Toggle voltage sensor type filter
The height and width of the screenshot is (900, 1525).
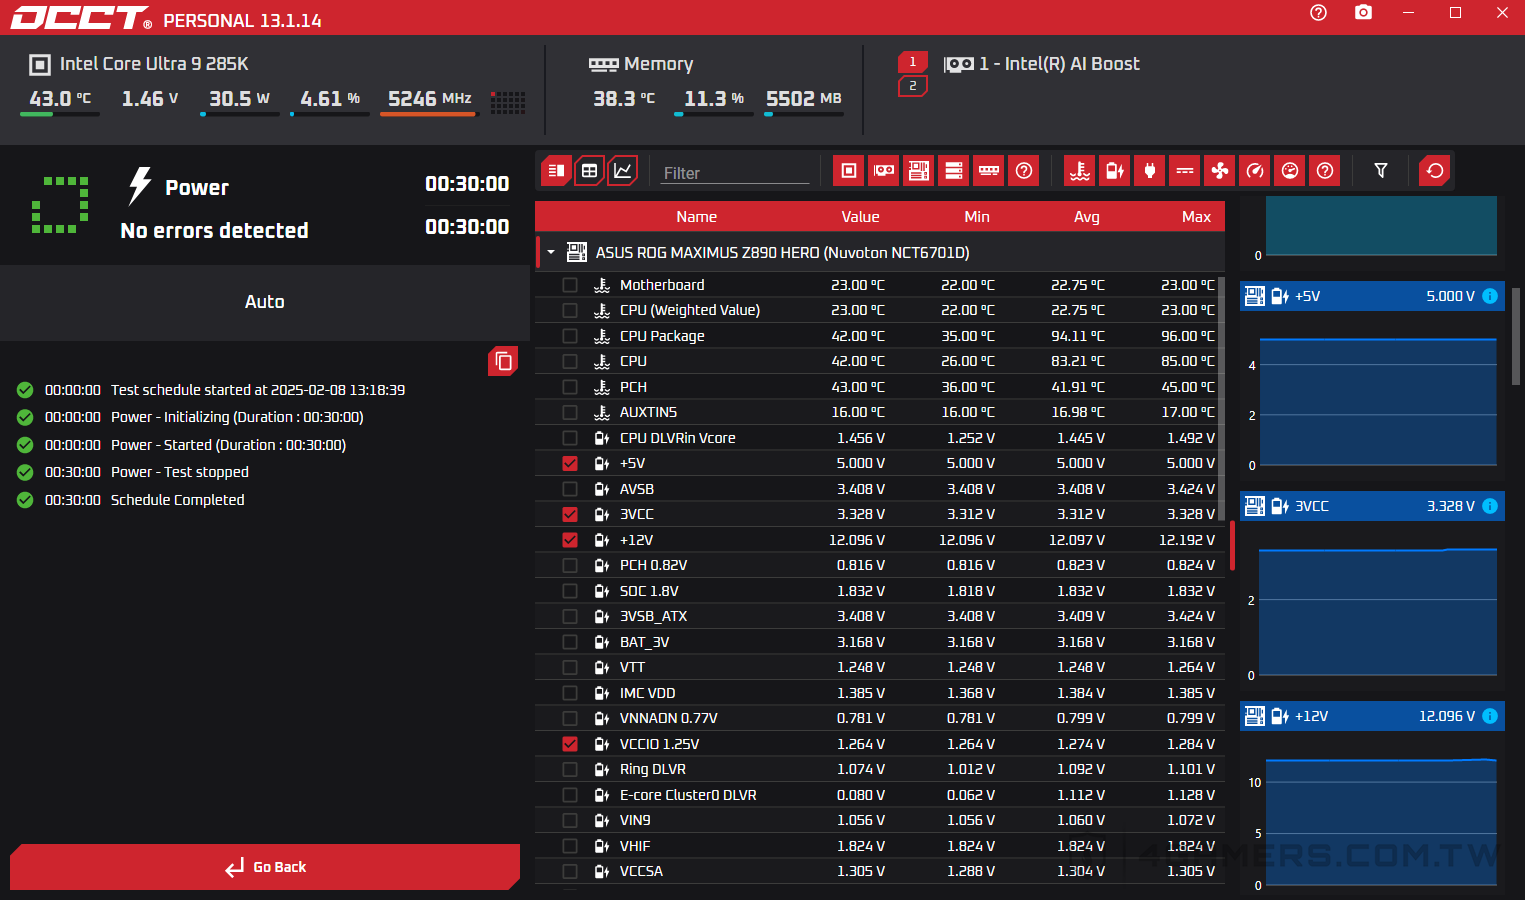pyautogui.click(x=1114, y=171)
